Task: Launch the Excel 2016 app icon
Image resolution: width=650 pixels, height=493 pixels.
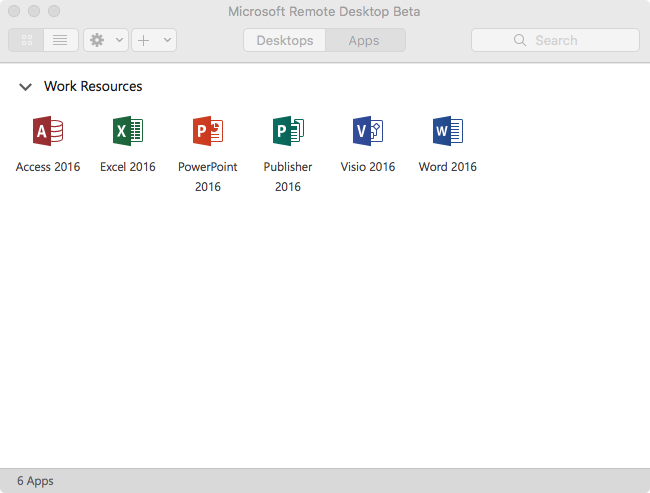Action: [x=128, y=131]
